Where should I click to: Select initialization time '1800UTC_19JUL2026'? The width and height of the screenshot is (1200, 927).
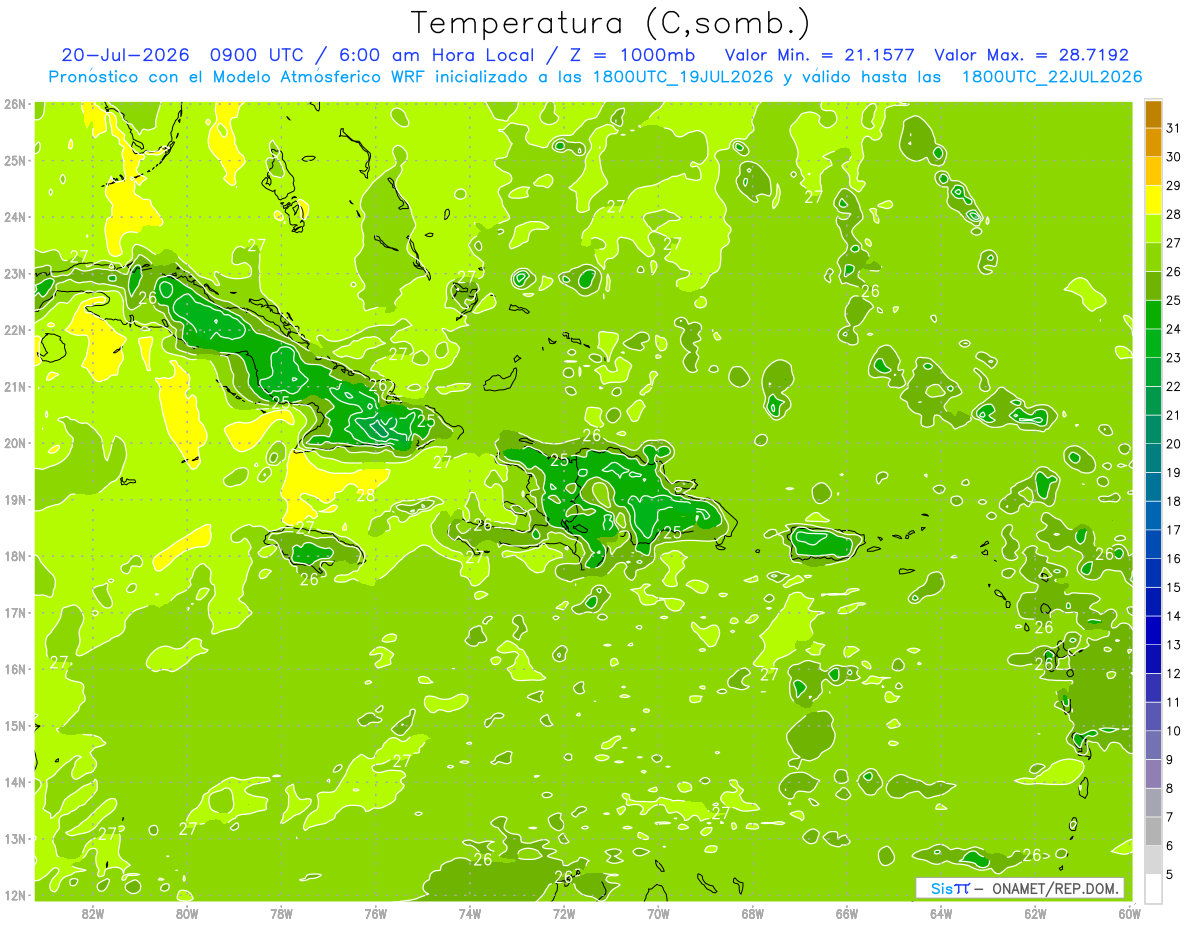683,77
